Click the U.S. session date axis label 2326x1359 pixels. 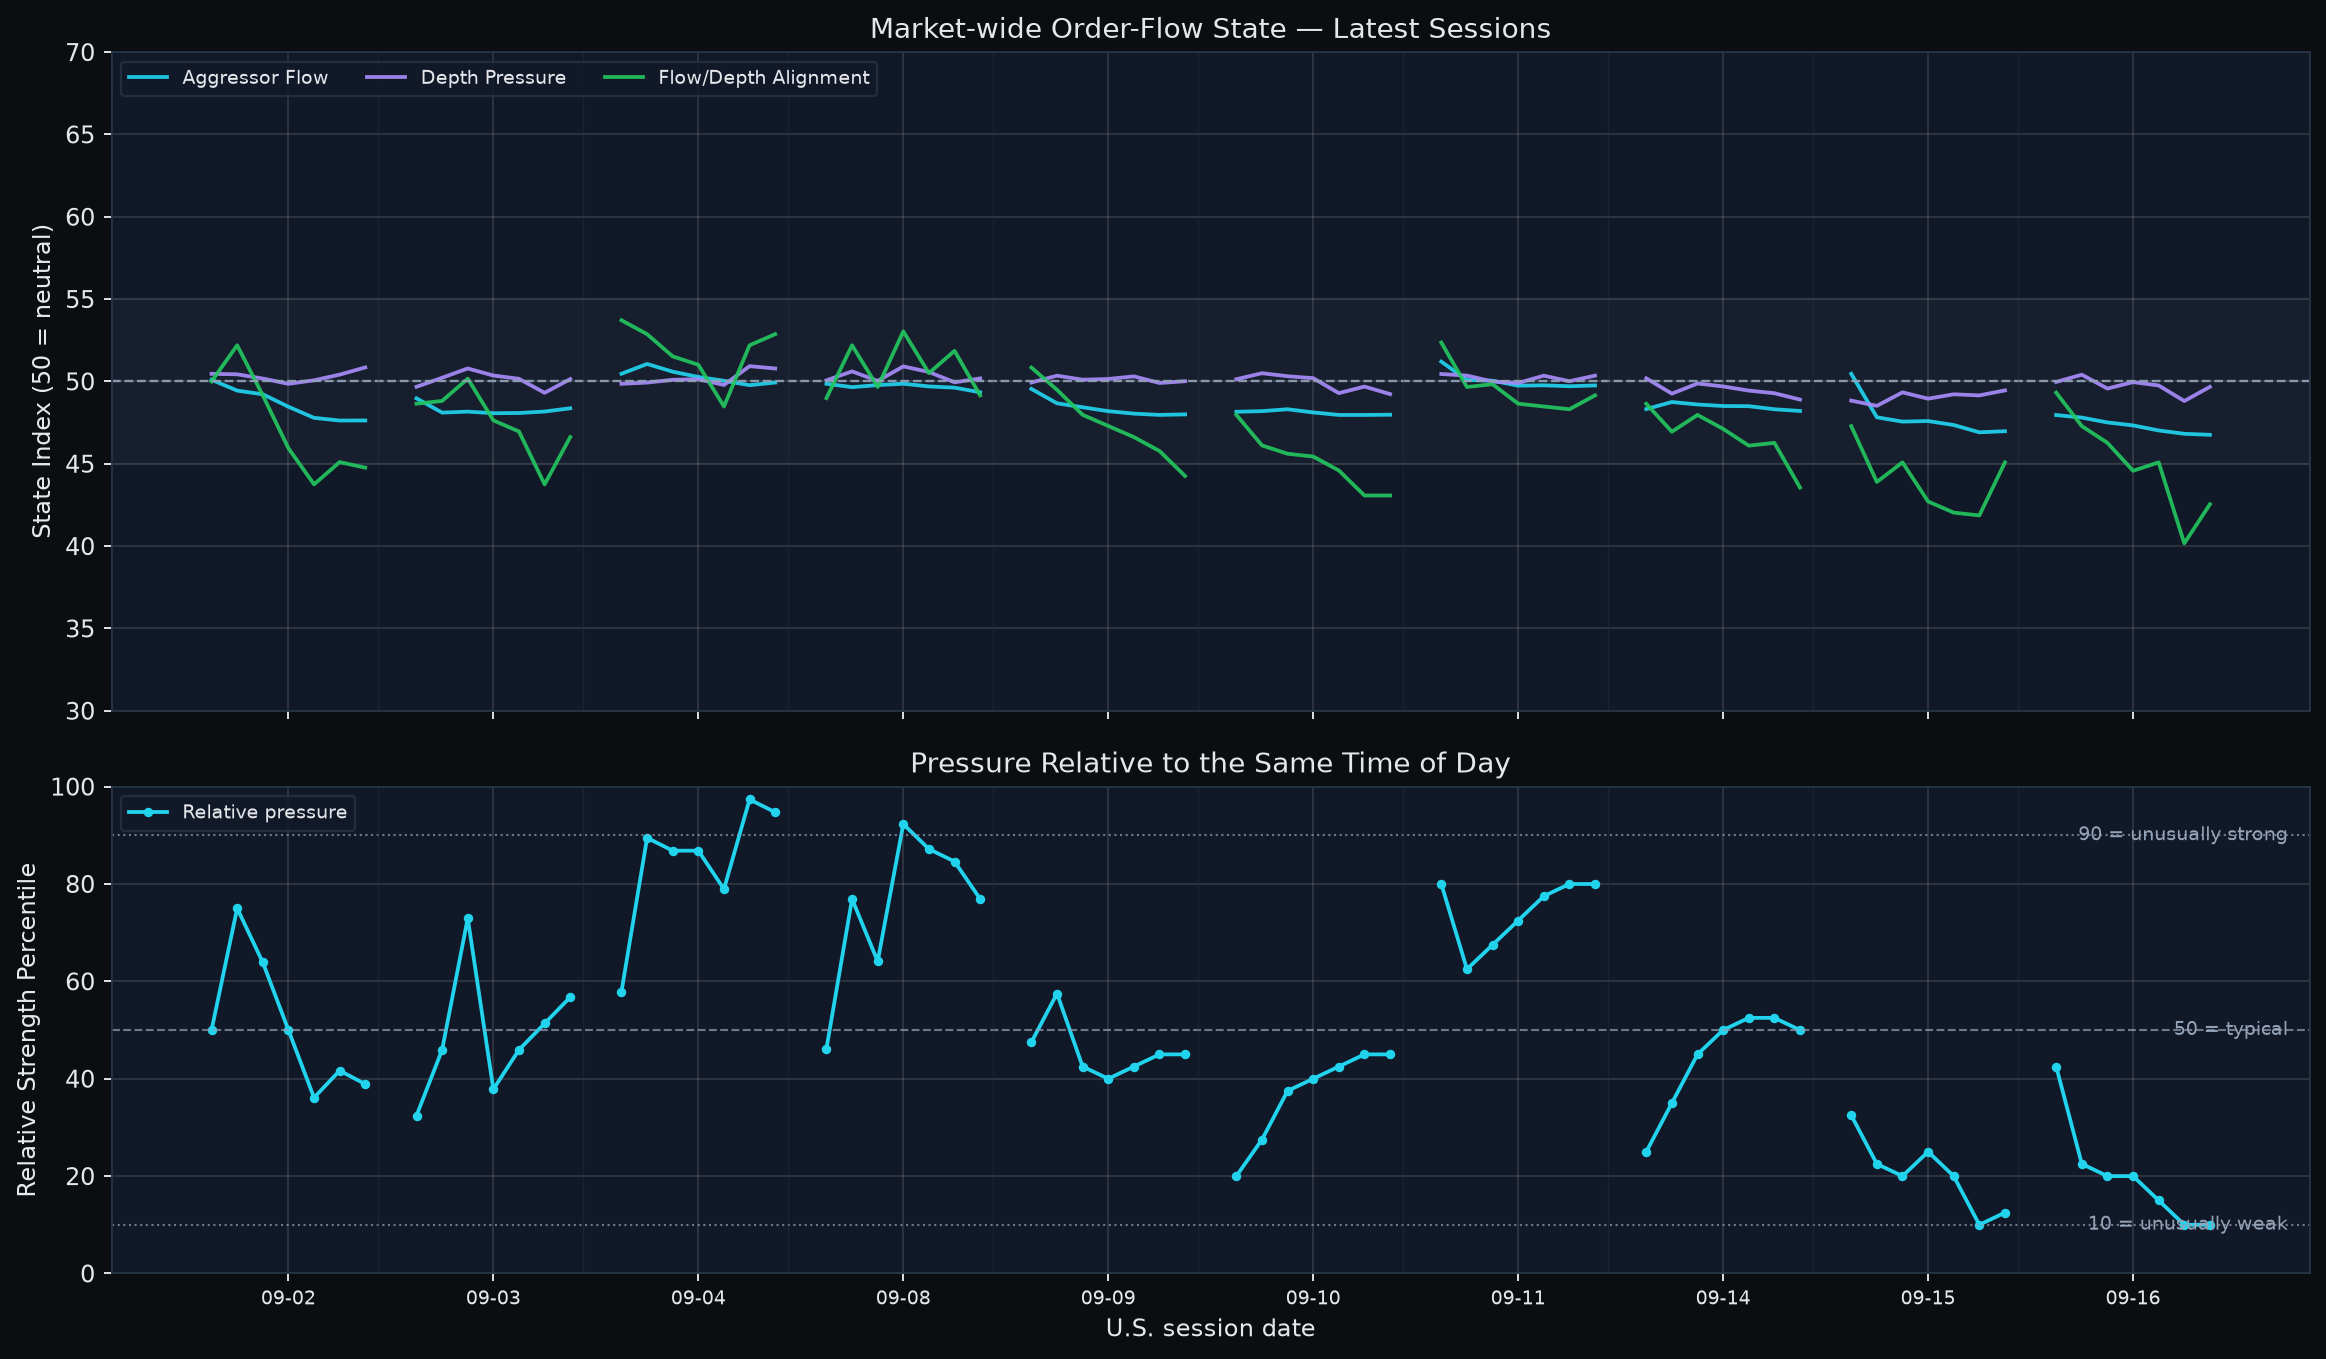tap(1210, 1329)
